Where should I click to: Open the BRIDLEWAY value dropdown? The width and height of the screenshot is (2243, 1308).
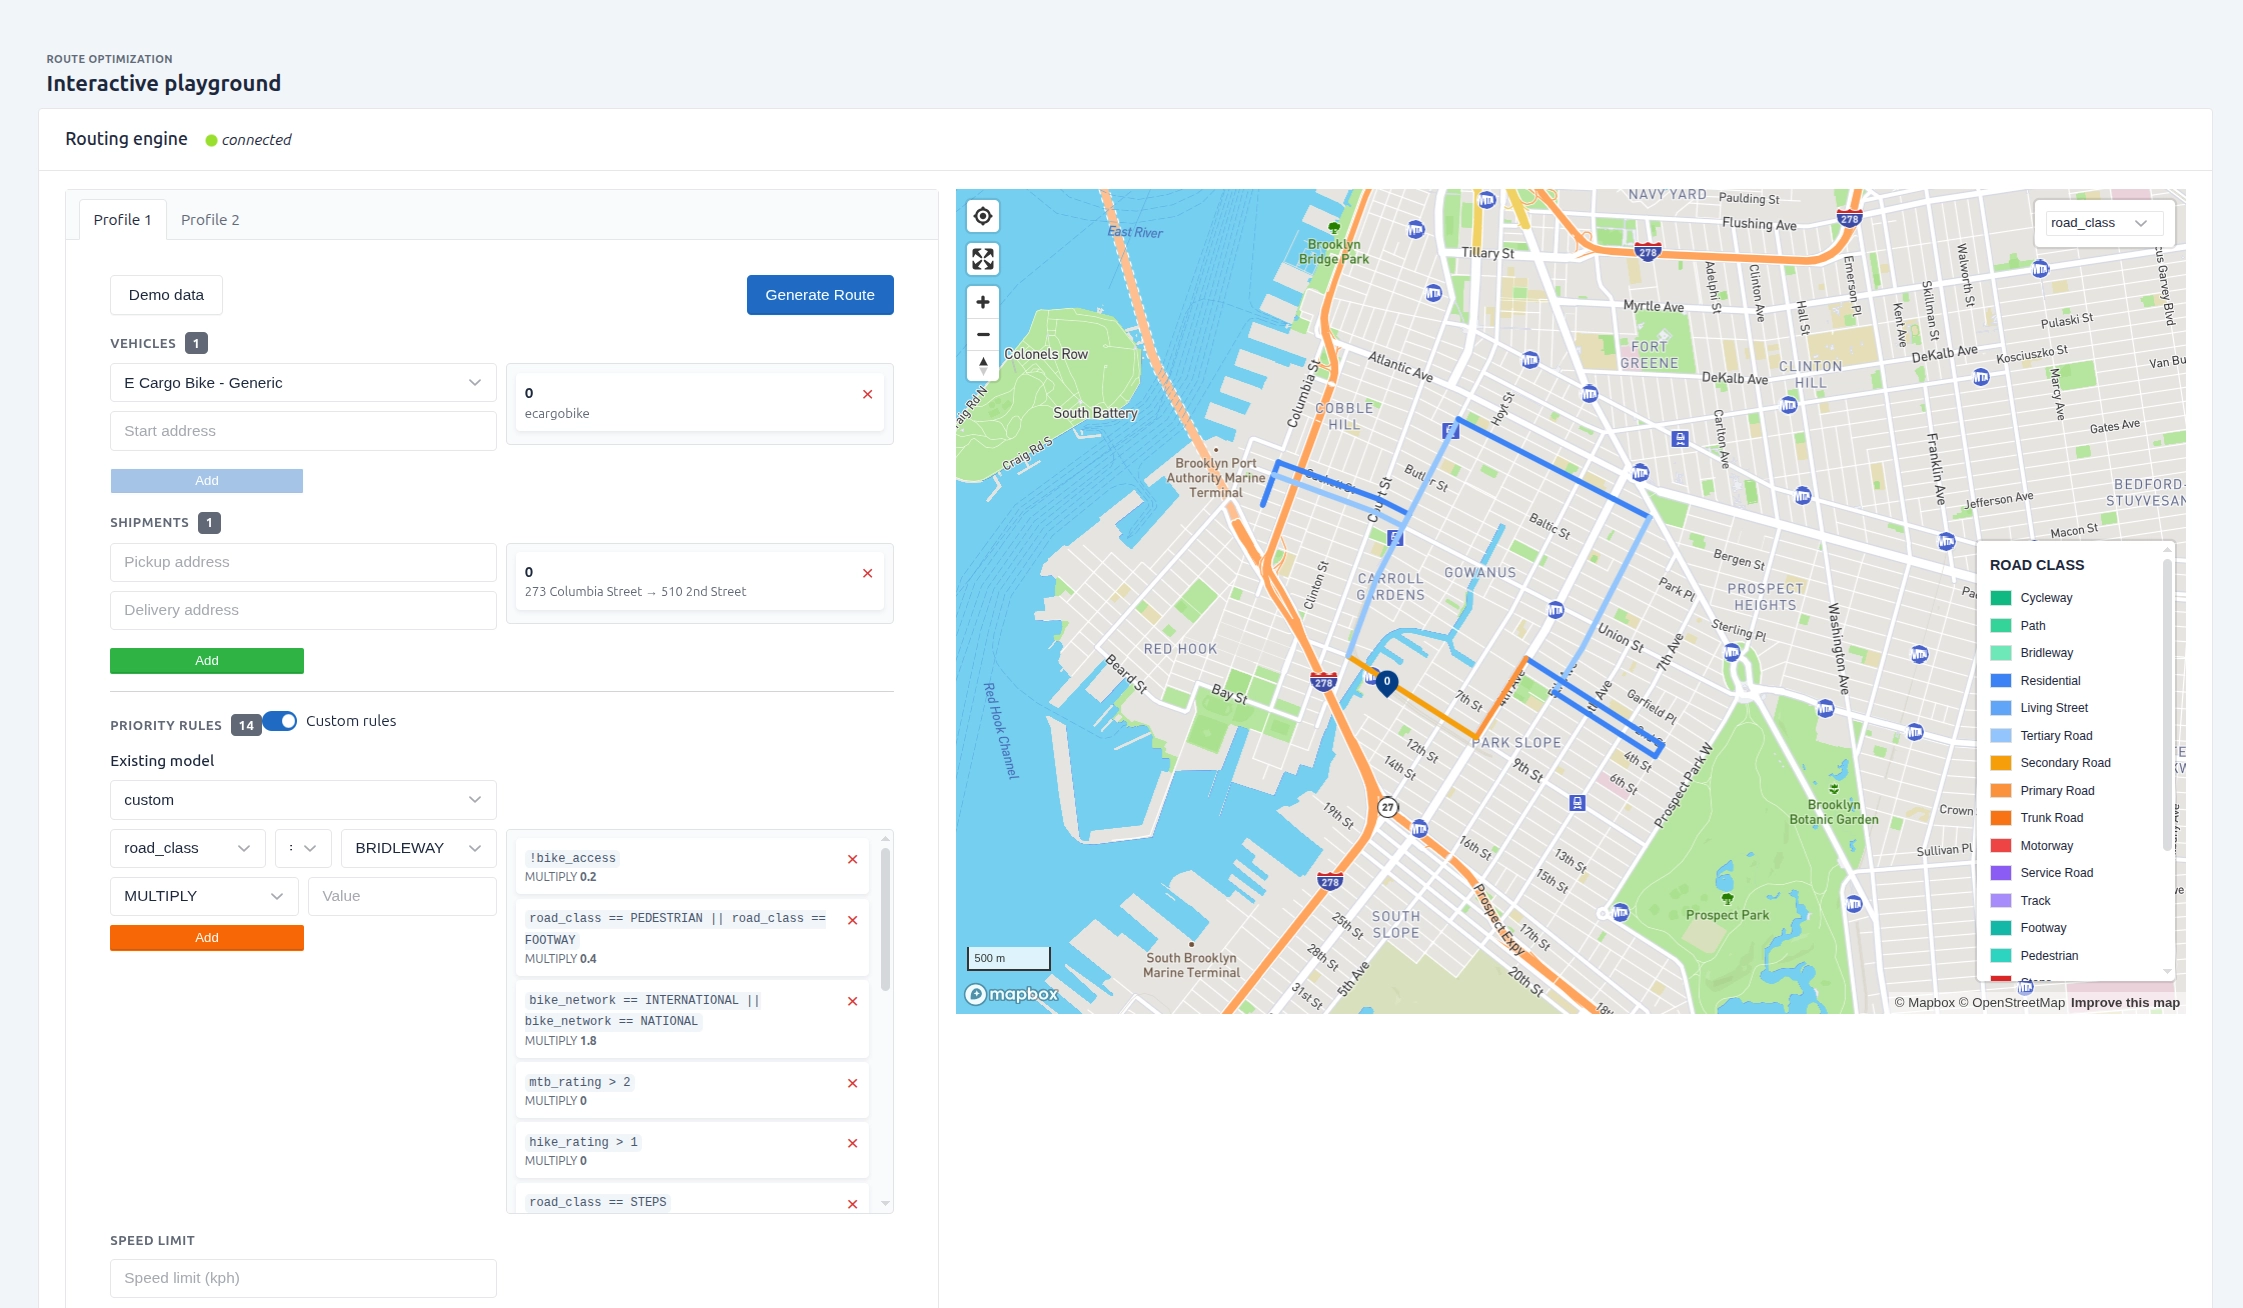(417, 847)
